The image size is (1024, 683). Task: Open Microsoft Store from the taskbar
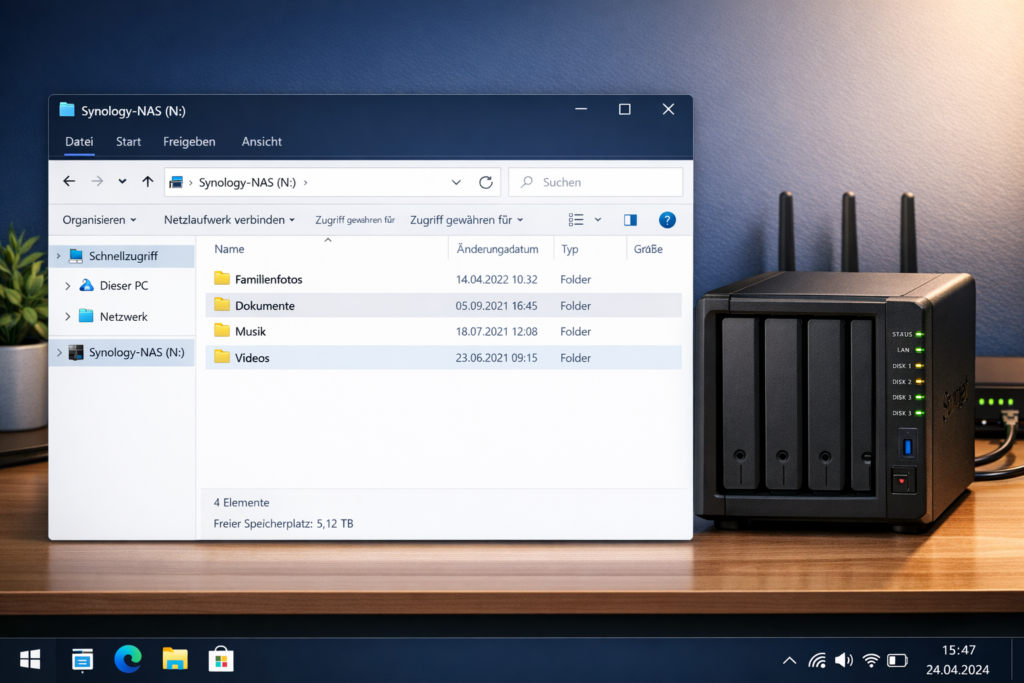click(x=221, y=659)
